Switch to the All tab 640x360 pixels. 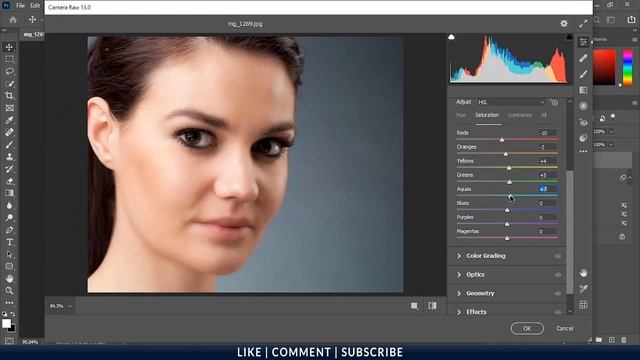point(544,115)
